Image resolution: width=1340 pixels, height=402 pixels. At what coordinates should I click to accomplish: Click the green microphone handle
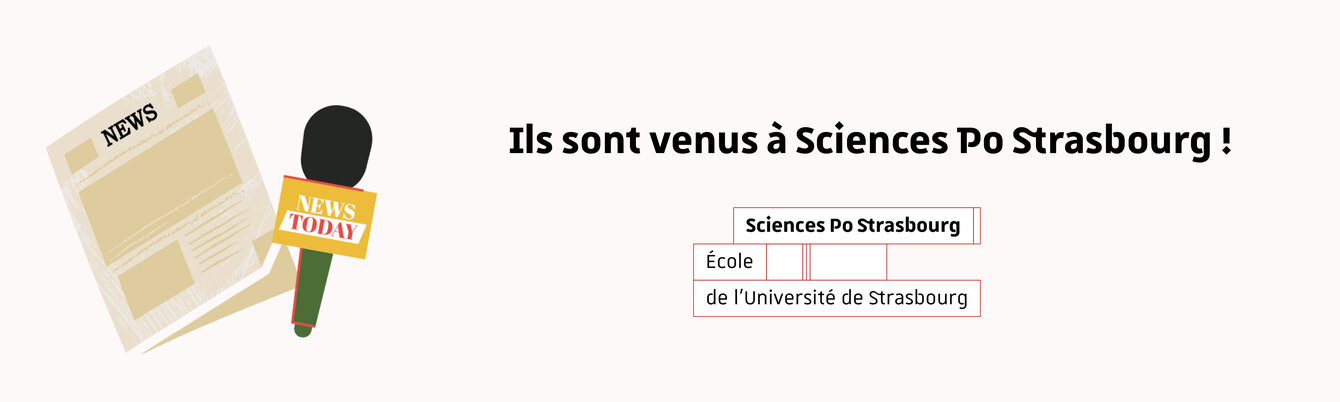coord(312,291)
